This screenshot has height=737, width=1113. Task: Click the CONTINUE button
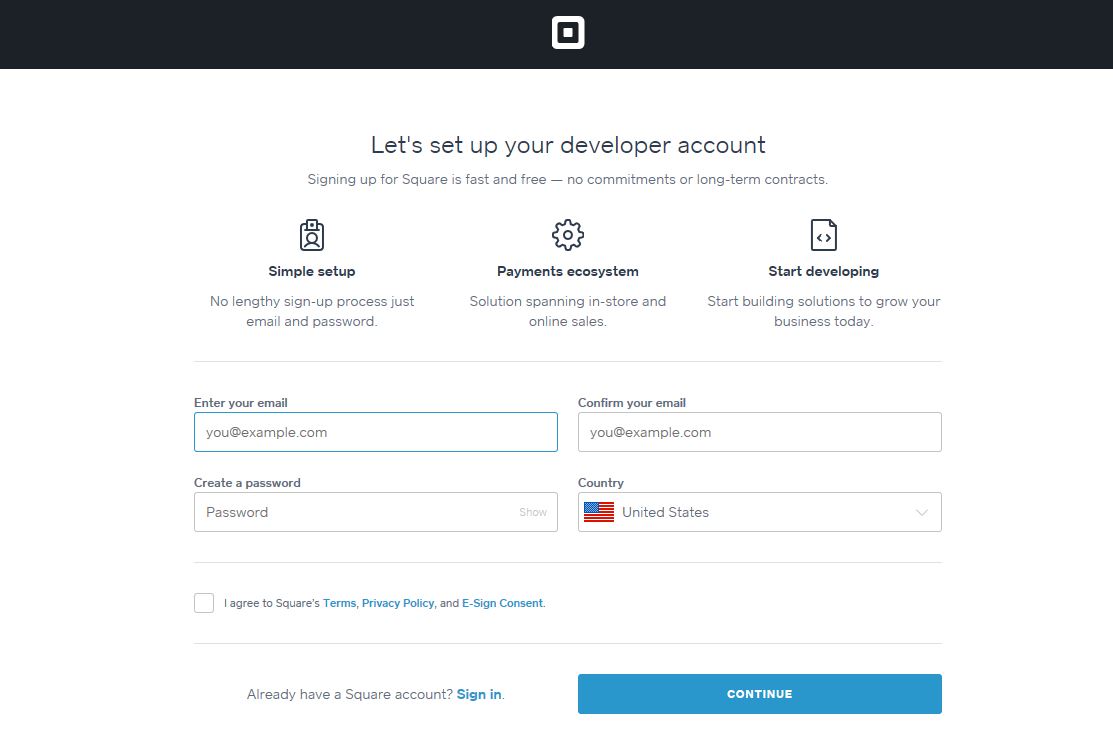tap(760, 694)
